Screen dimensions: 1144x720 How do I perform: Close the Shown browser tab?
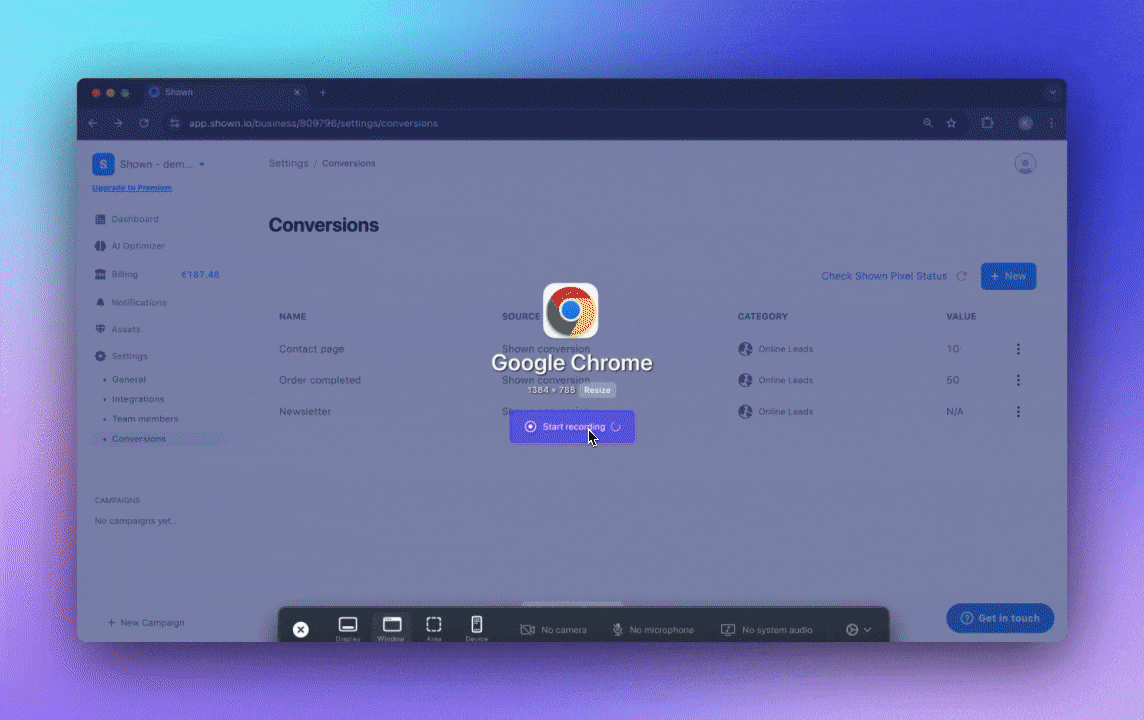click(x=297, y=93)
